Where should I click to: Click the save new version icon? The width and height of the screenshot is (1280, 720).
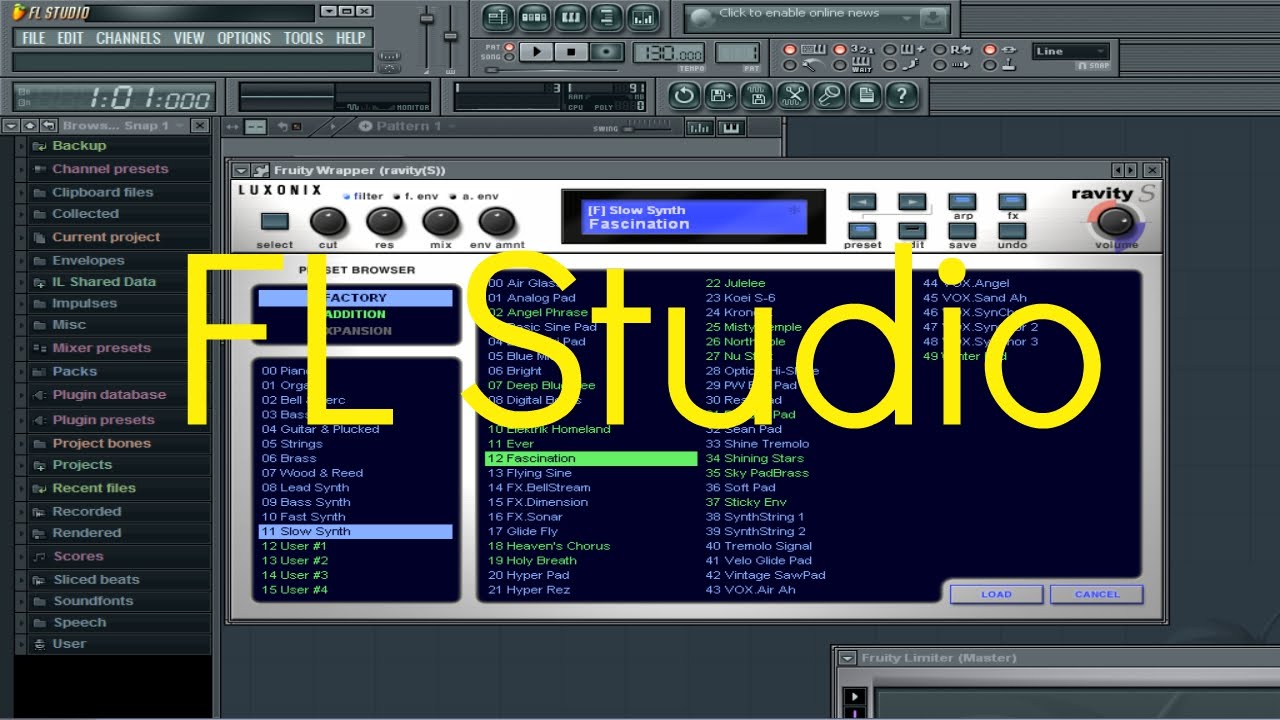click(x=721, y=96)
